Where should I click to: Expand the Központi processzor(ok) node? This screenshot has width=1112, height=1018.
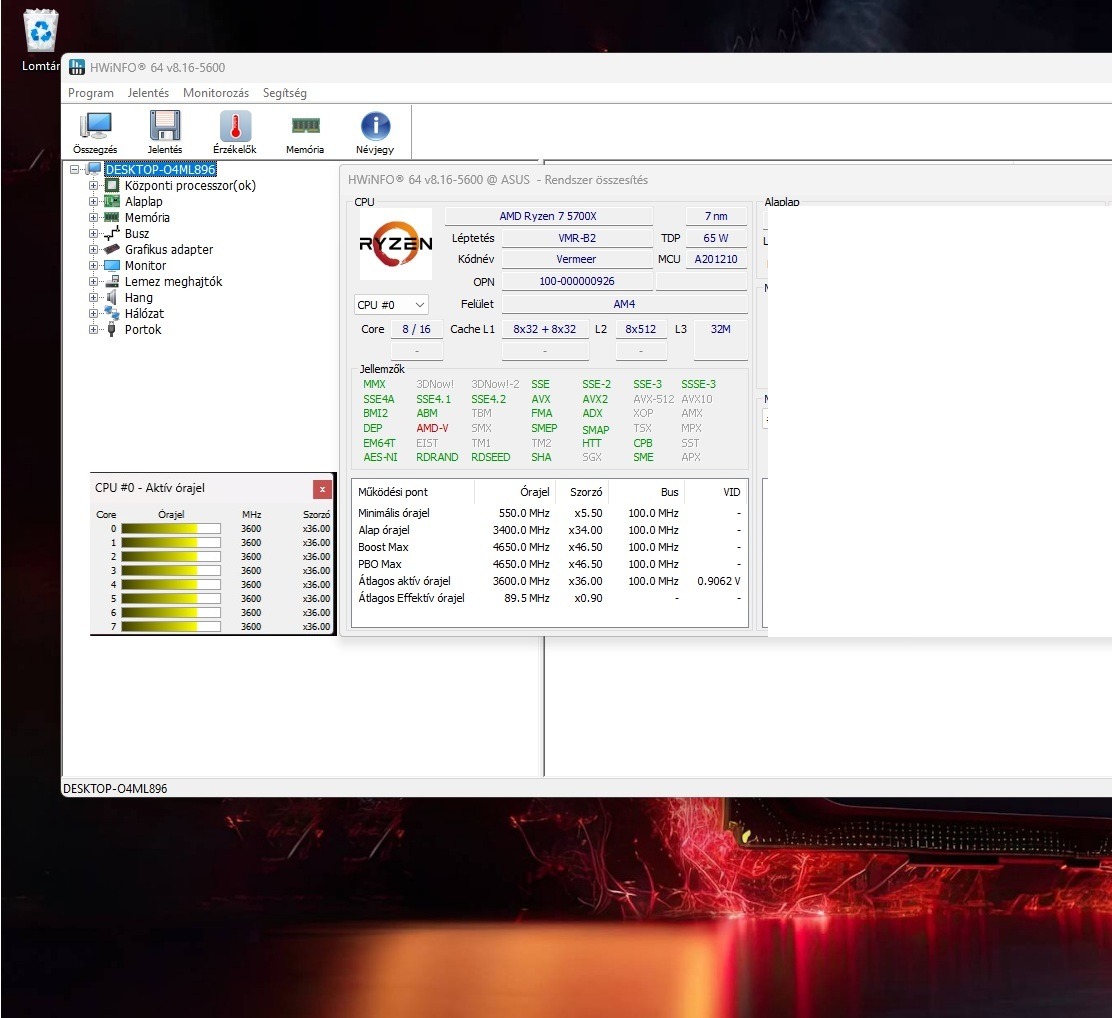pos(93,185)
